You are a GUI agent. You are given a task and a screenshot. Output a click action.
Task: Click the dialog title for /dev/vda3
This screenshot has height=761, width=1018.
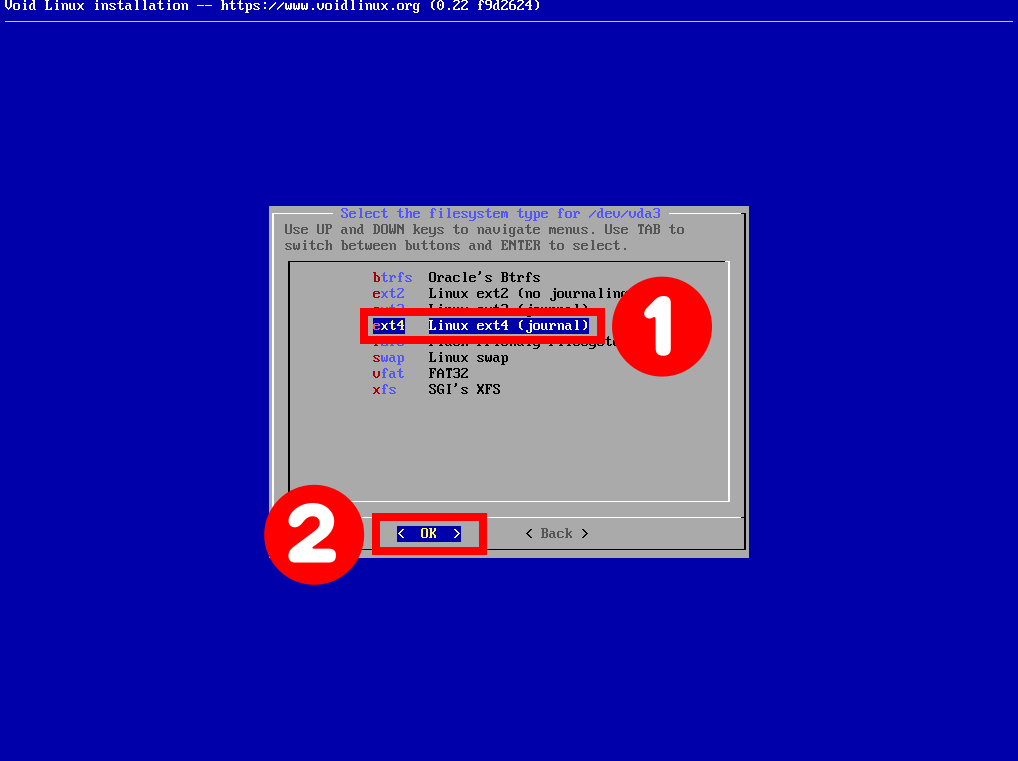501,214
